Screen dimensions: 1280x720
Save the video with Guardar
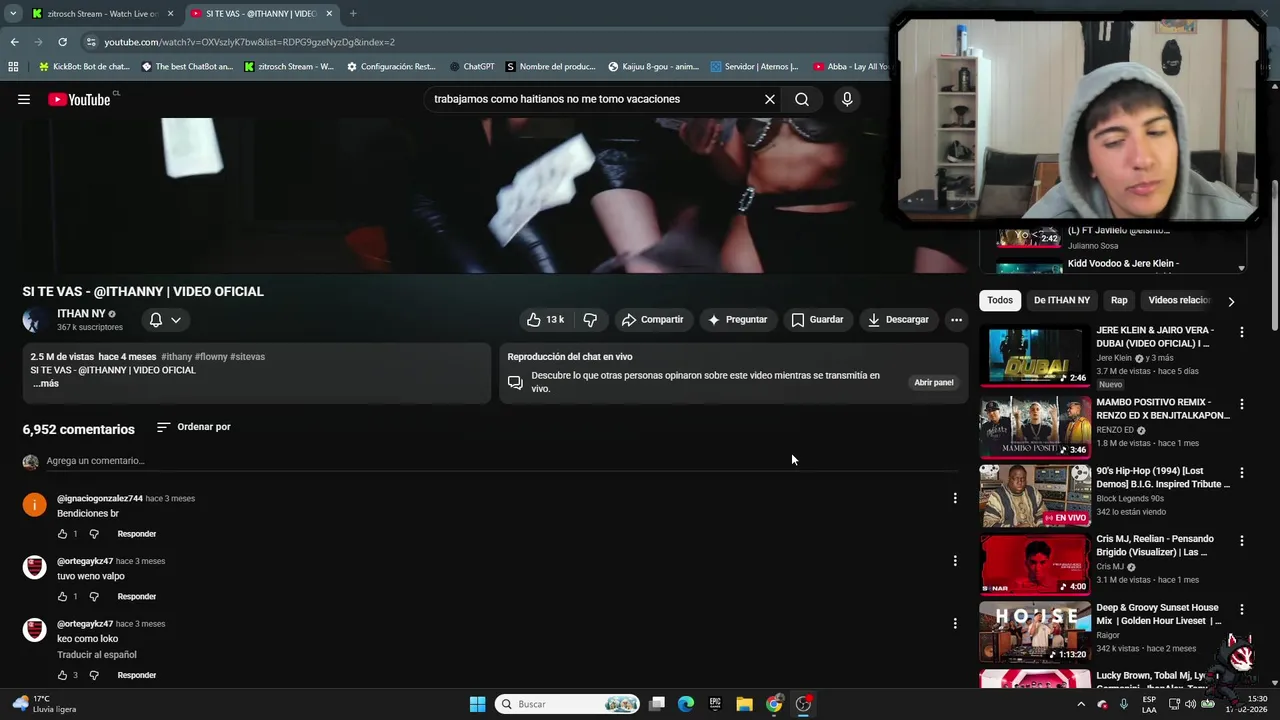click(817, 320)
